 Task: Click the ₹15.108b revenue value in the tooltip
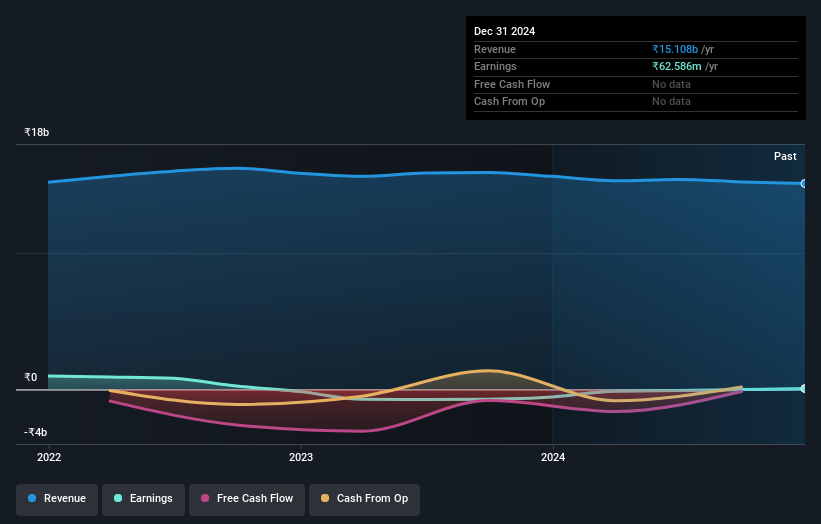click(x=675, y=49)
